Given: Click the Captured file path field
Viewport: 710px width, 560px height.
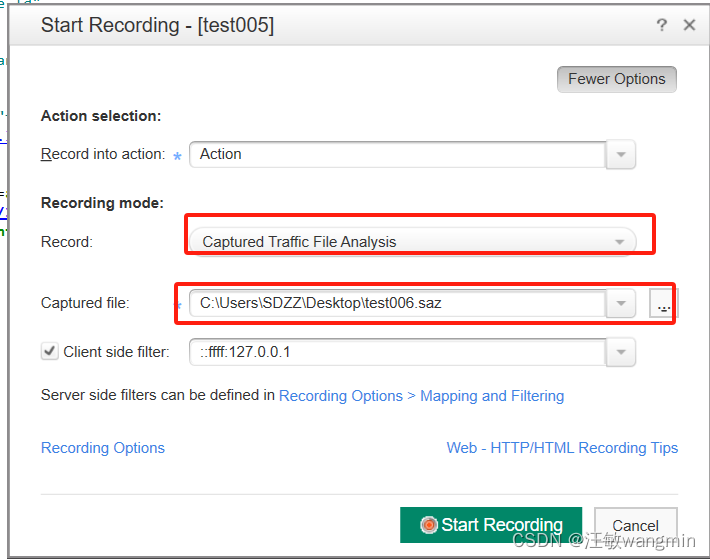Looking at the screenshot, I should coord(398,303).
